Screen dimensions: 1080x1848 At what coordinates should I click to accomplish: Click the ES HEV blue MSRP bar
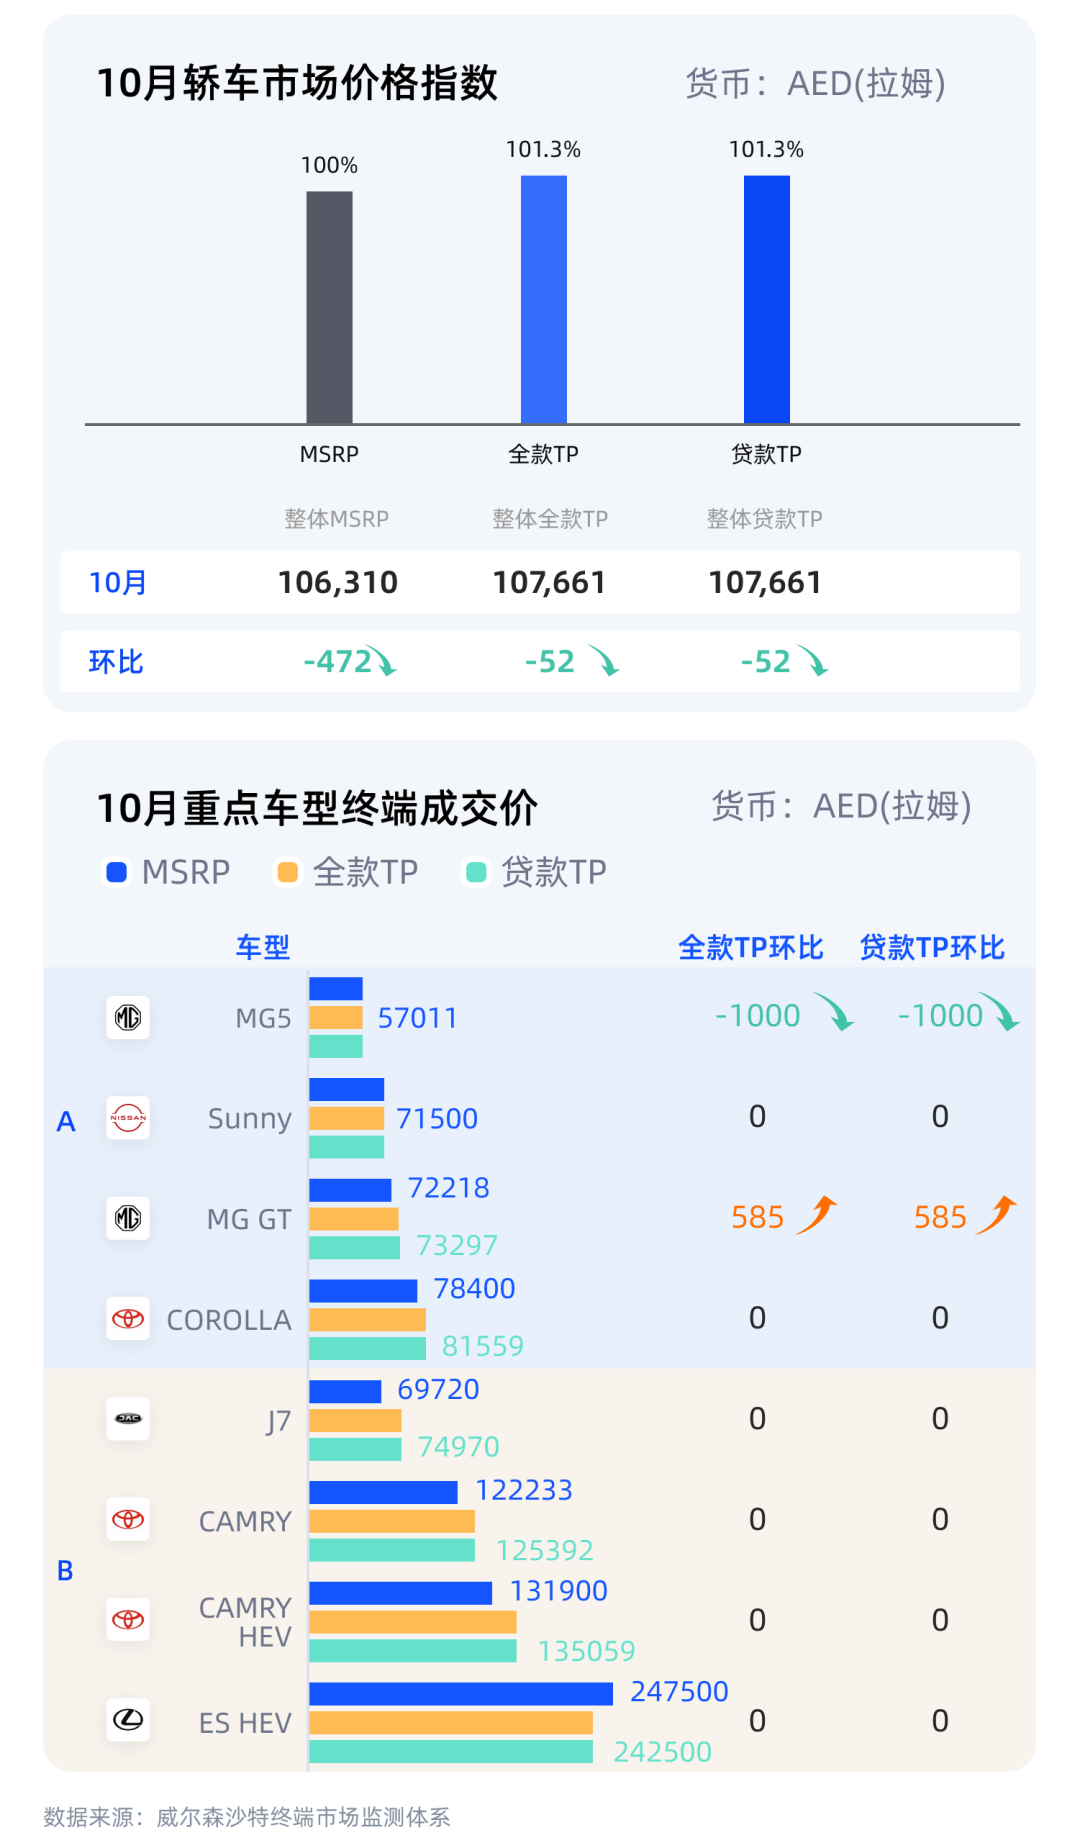coord(461,1693)
